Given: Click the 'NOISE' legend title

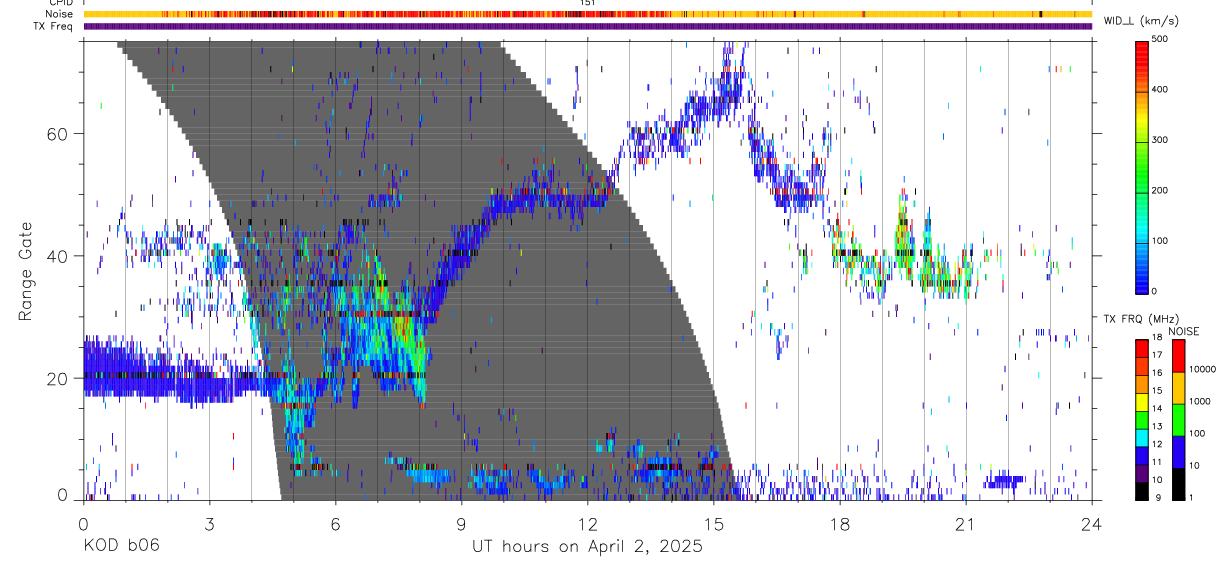Looking at the screenshot, I should pyautogui.click(x=1184, y=331).
